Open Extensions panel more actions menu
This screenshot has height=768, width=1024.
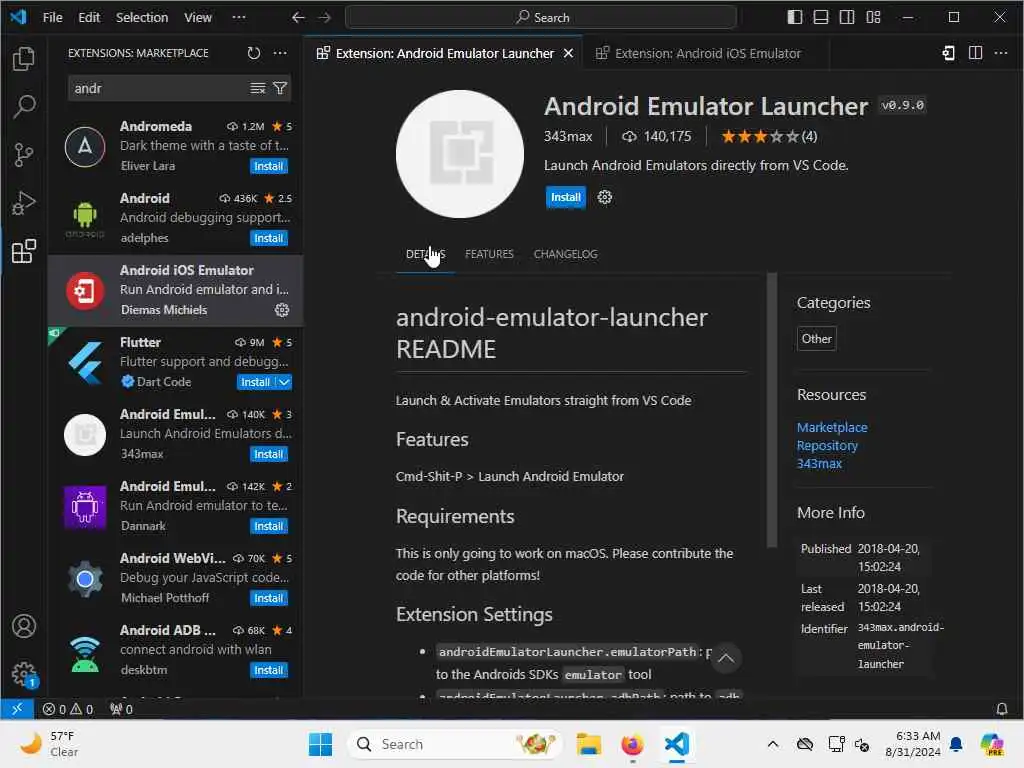point(280,53)
